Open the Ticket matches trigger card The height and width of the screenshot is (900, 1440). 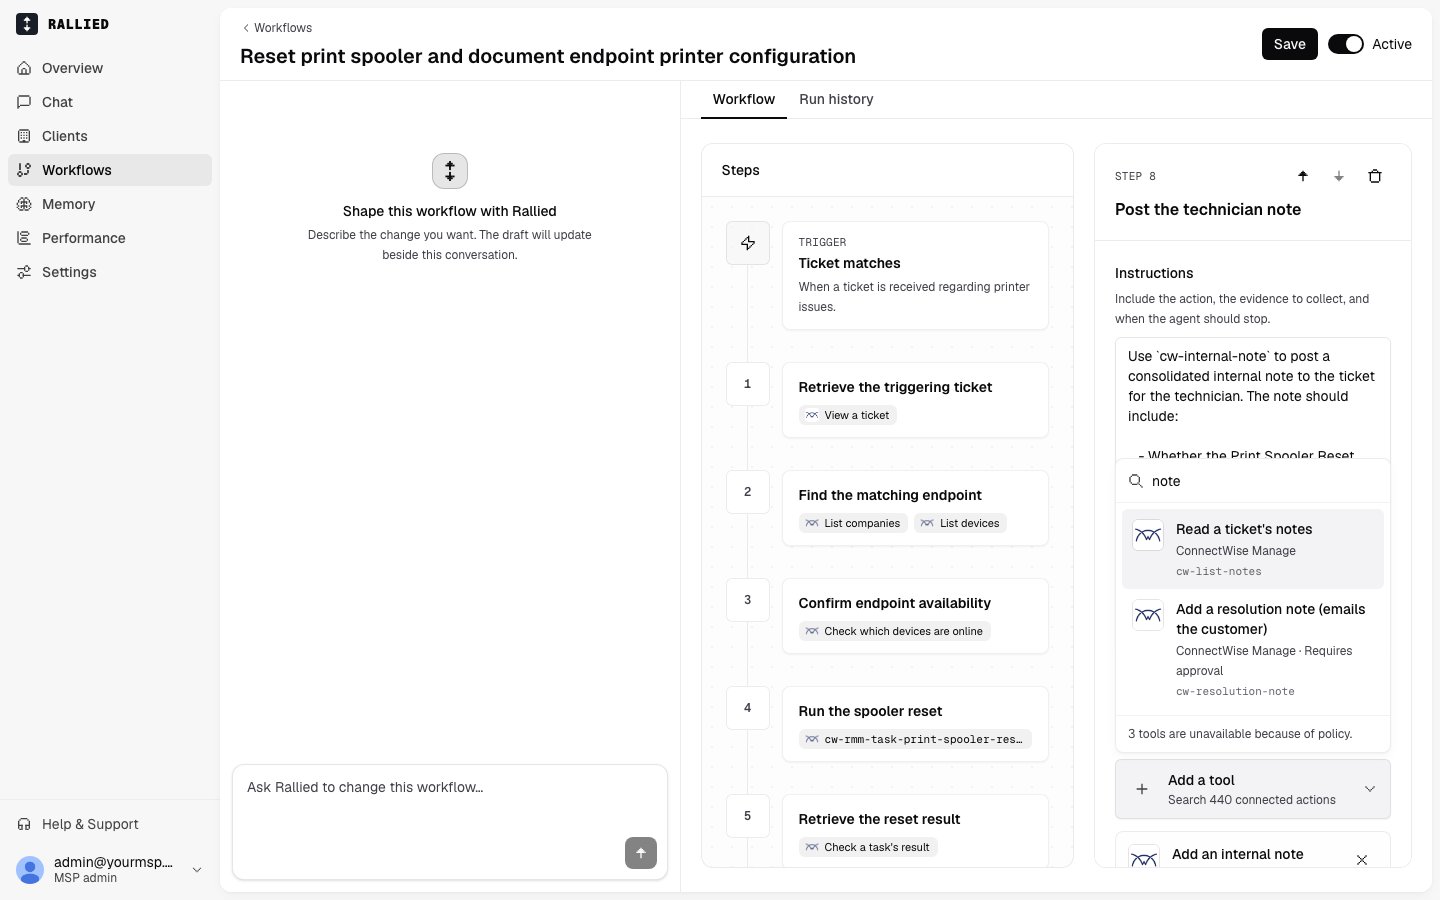click(915, 275)
